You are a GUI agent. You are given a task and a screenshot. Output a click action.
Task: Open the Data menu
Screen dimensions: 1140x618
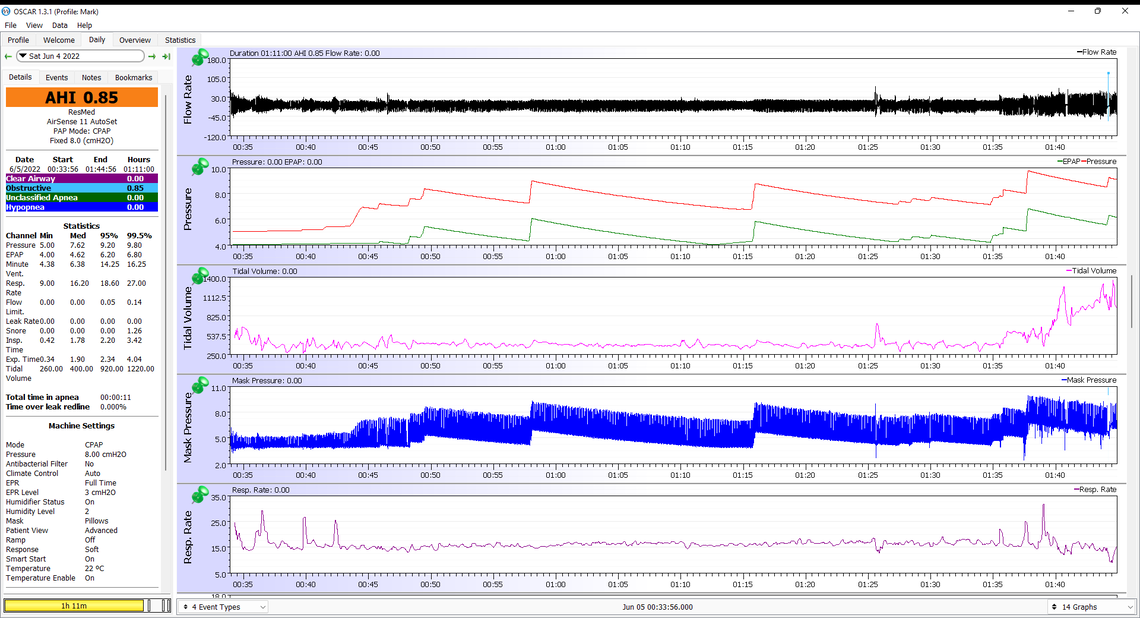(x=60, y=25)
